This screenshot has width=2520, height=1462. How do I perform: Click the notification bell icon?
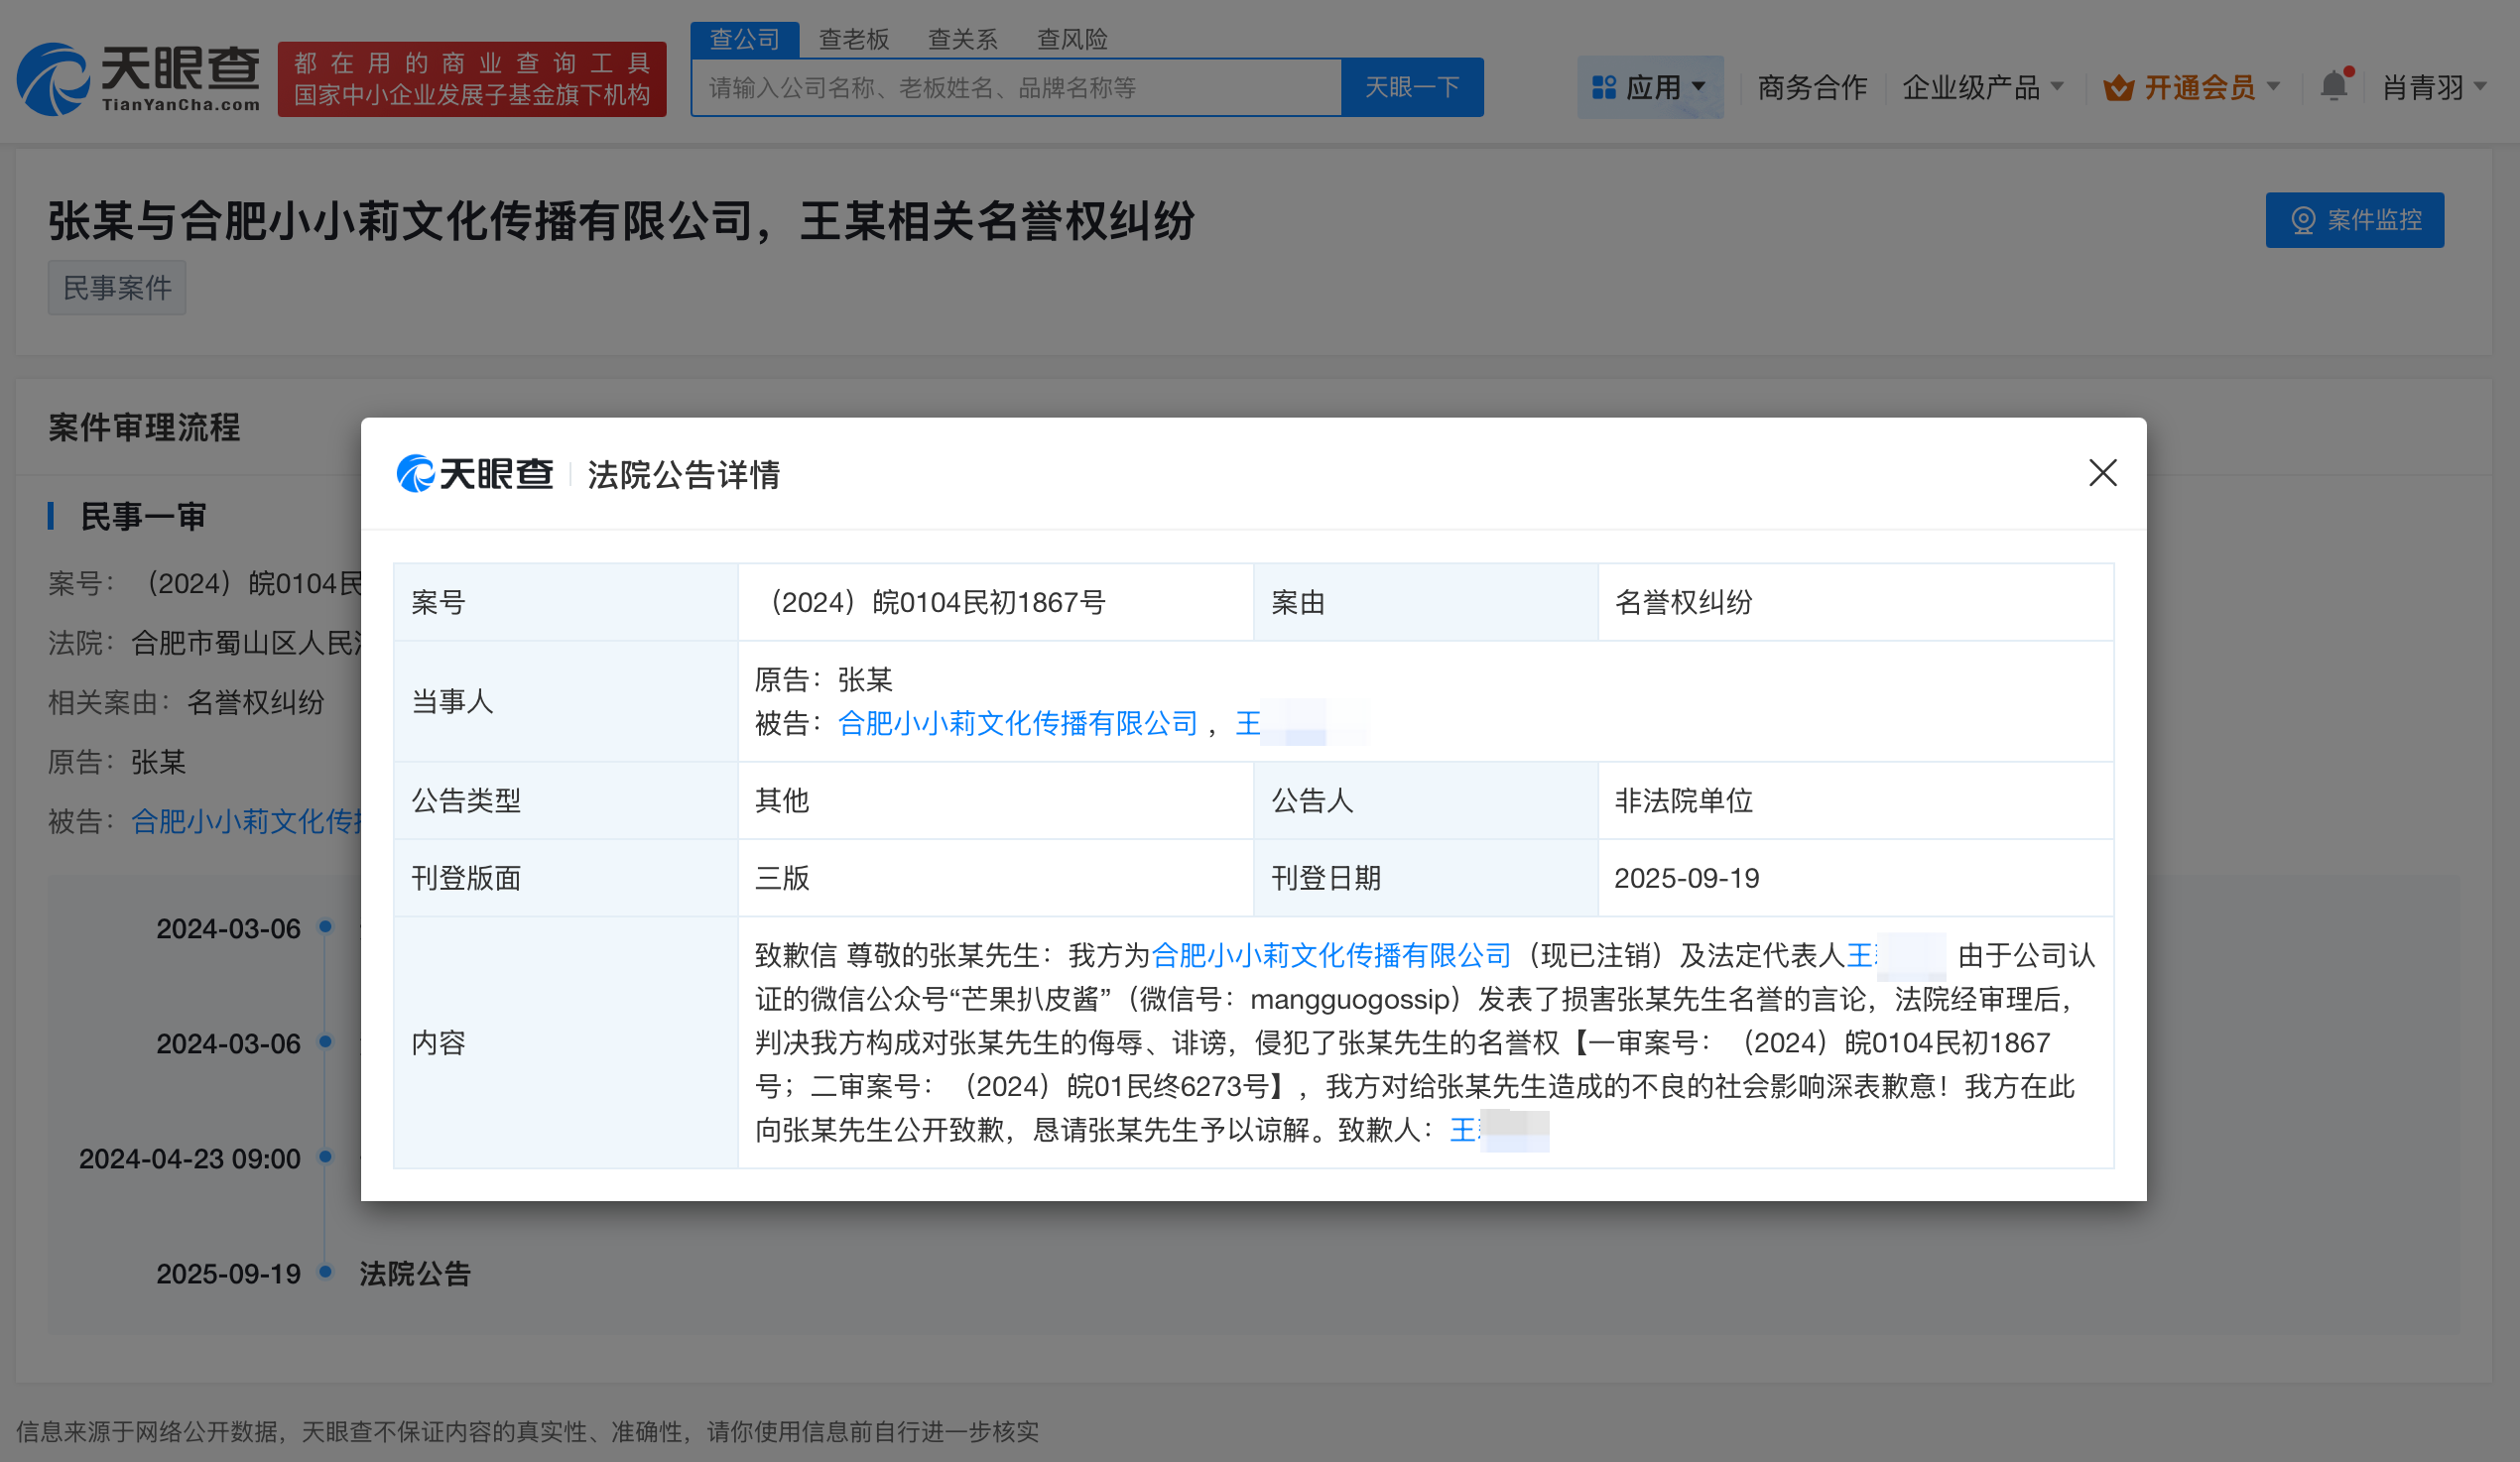(2336, 86)
